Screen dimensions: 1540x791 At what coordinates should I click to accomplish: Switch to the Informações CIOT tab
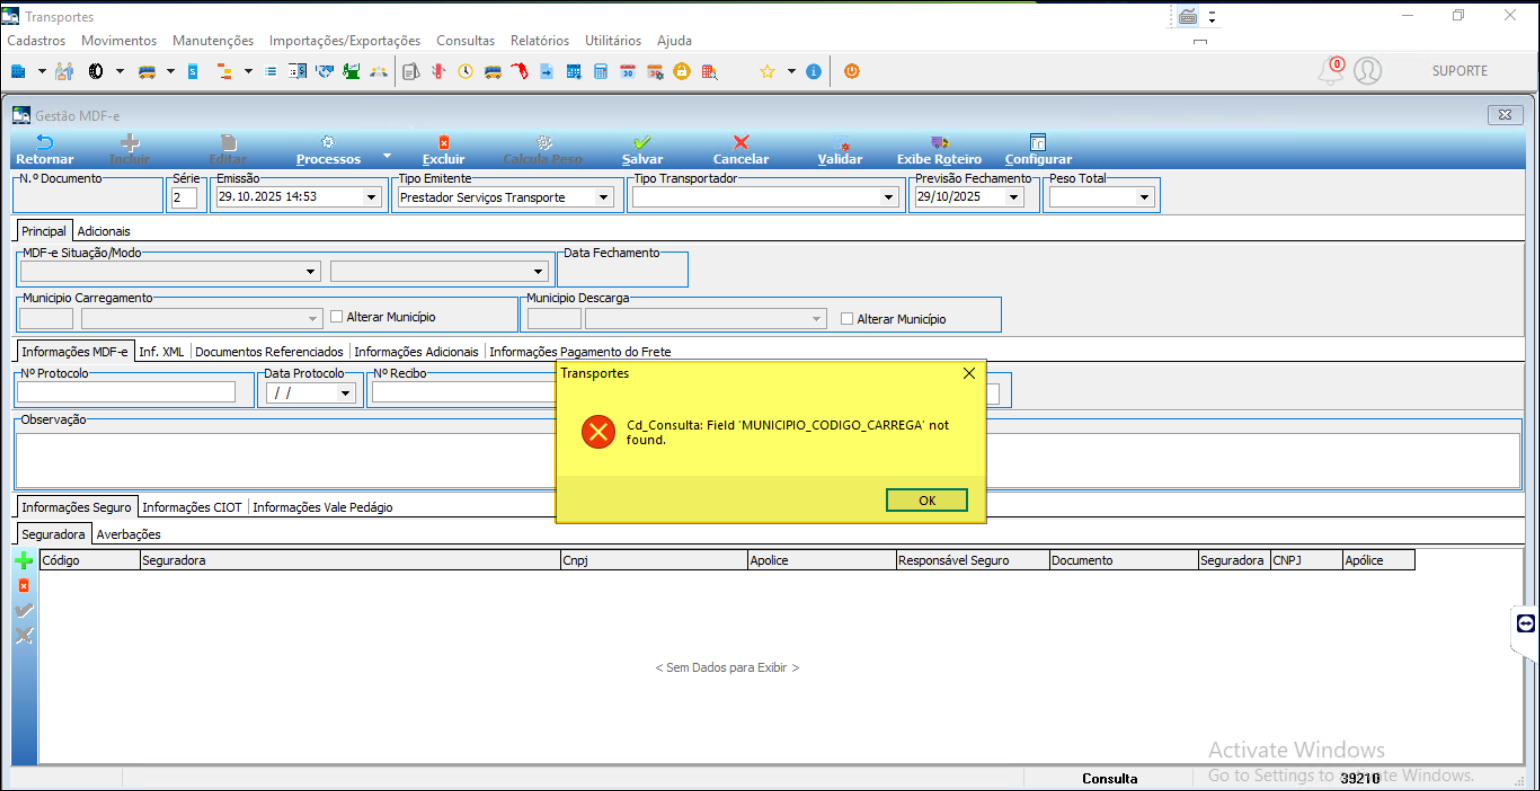point(192,508)
